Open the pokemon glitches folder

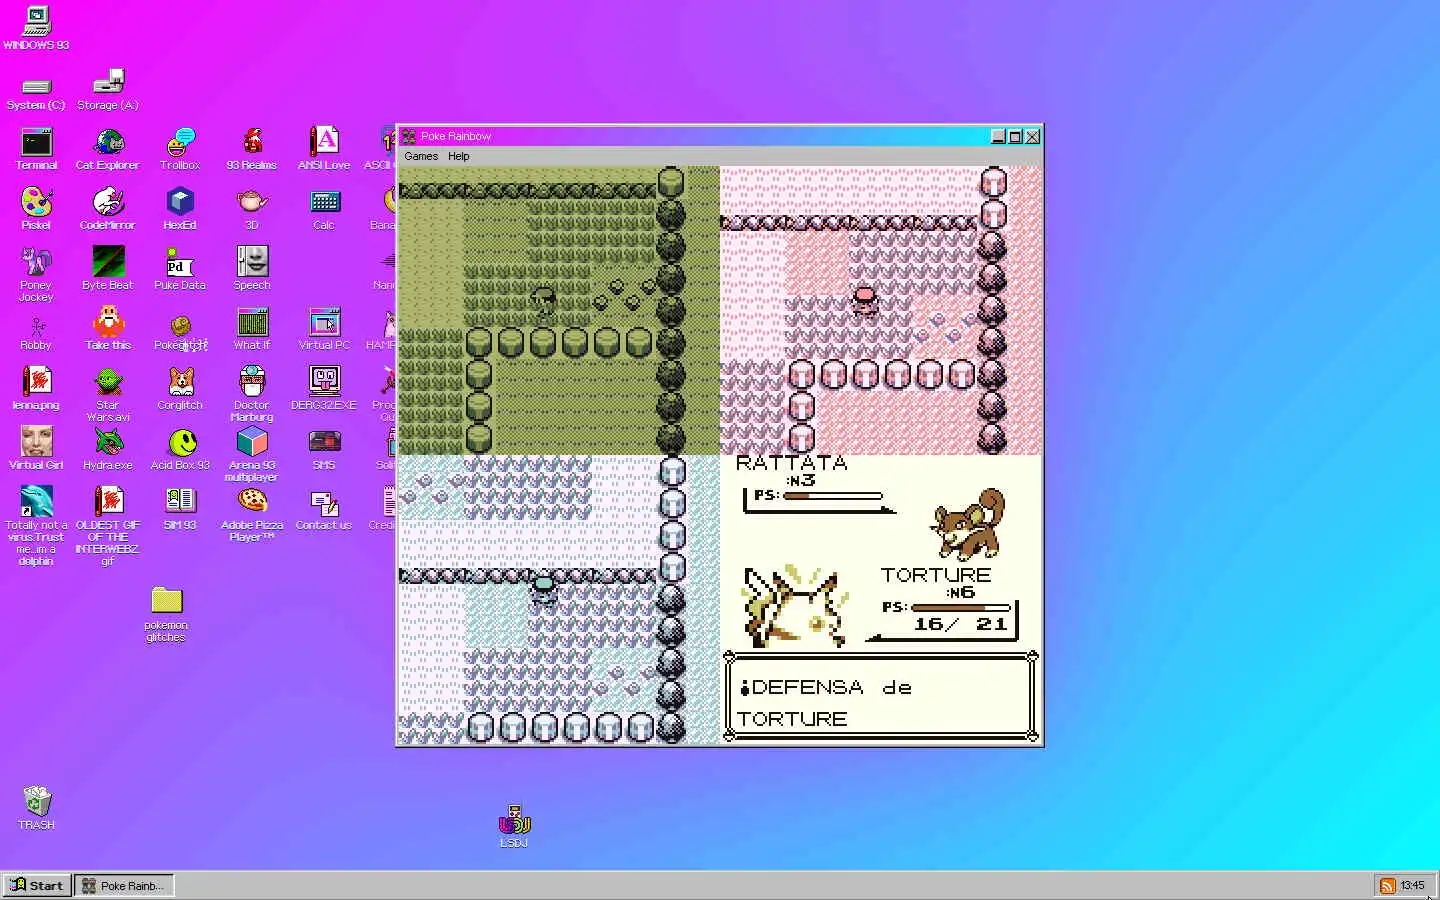pos(166,615)
